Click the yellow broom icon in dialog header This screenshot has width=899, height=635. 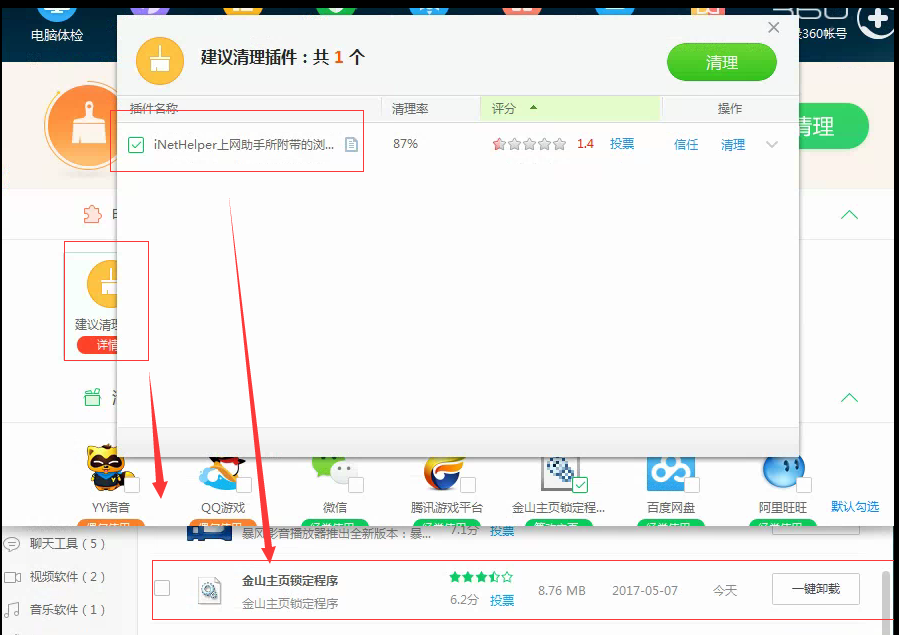click(x=160, y=60)
